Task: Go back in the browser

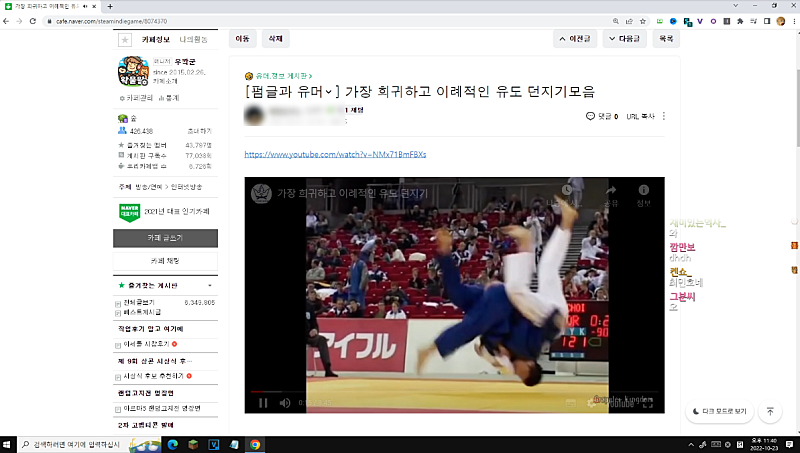Action: pos(6,21)
